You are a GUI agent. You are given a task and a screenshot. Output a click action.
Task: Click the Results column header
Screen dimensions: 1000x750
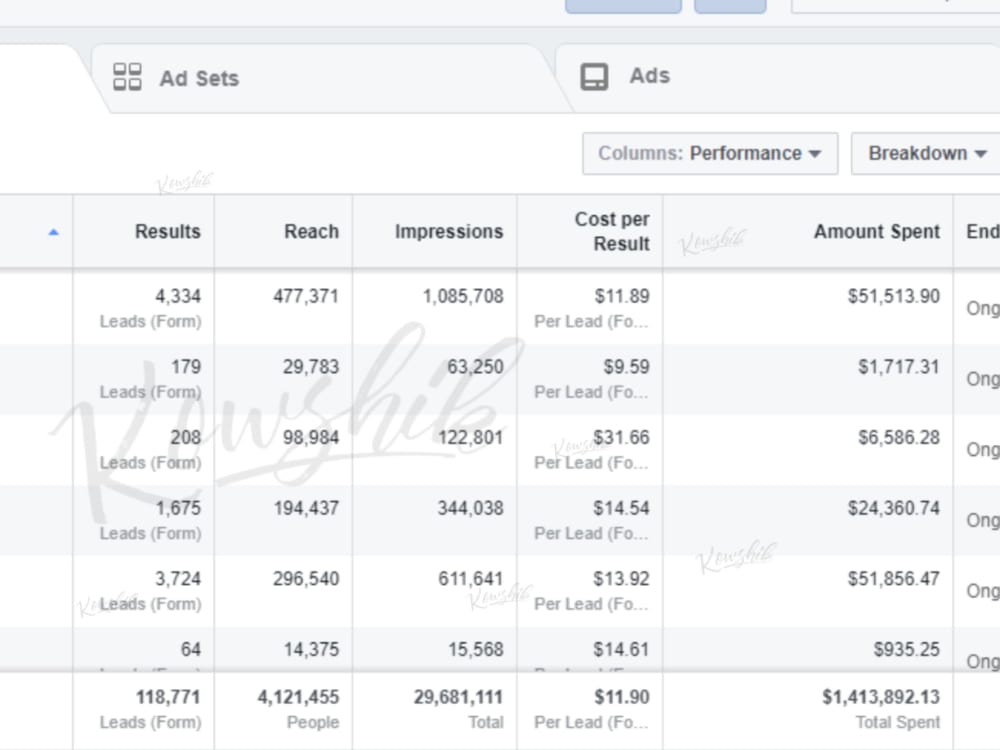pos(167,231)
